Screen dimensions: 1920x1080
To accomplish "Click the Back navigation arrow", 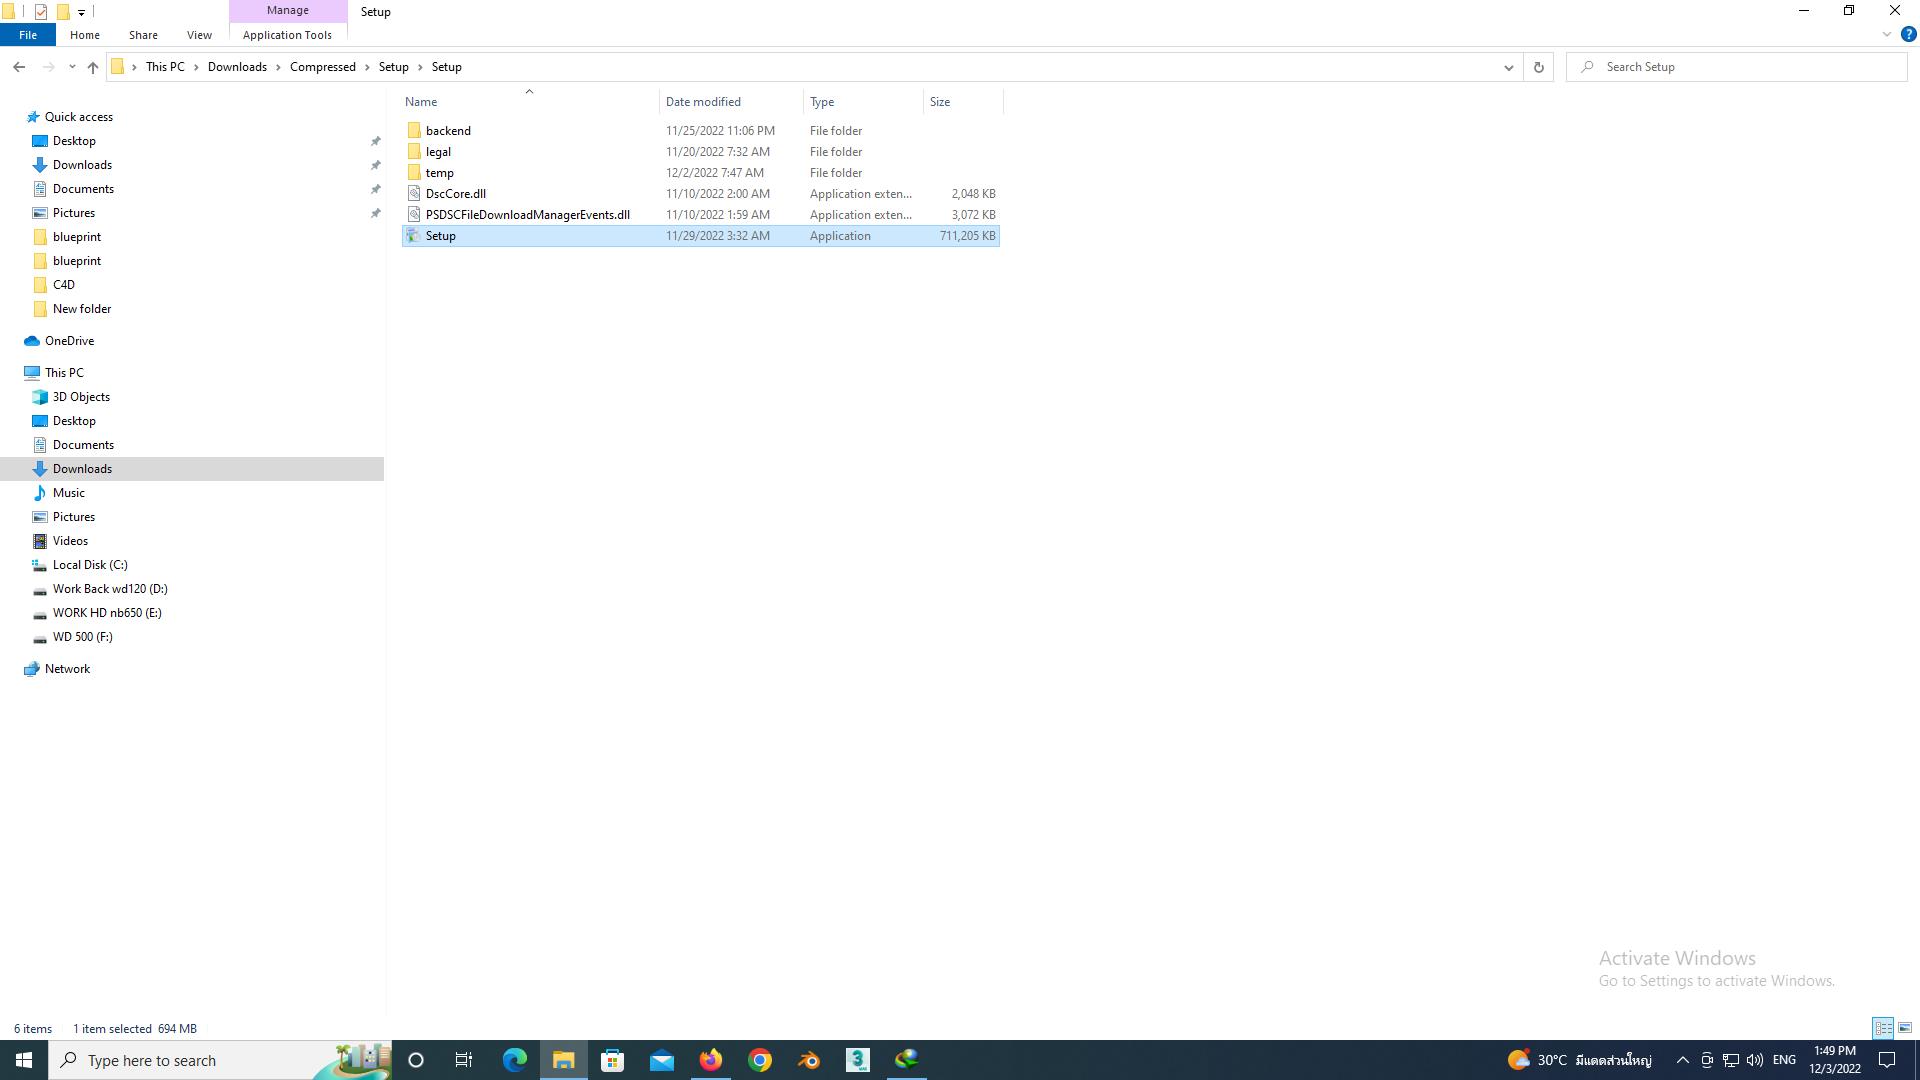I will (19, 67).
